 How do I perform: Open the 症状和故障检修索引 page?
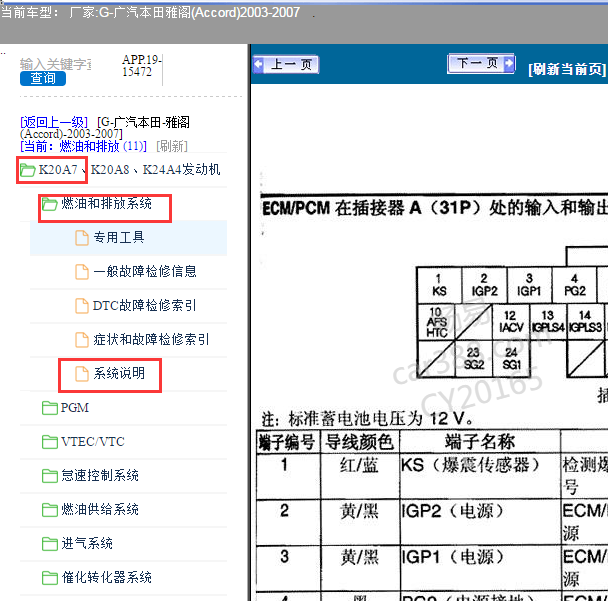tap(151, 340)
